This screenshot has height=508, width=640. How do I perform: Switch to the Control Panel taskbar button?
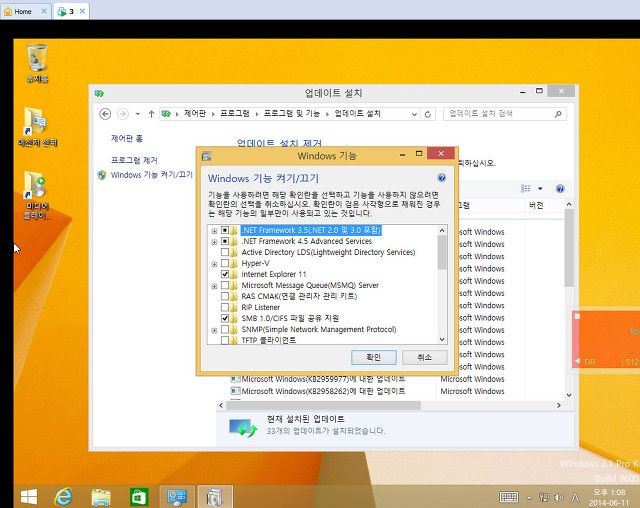(x=177, y=497)
